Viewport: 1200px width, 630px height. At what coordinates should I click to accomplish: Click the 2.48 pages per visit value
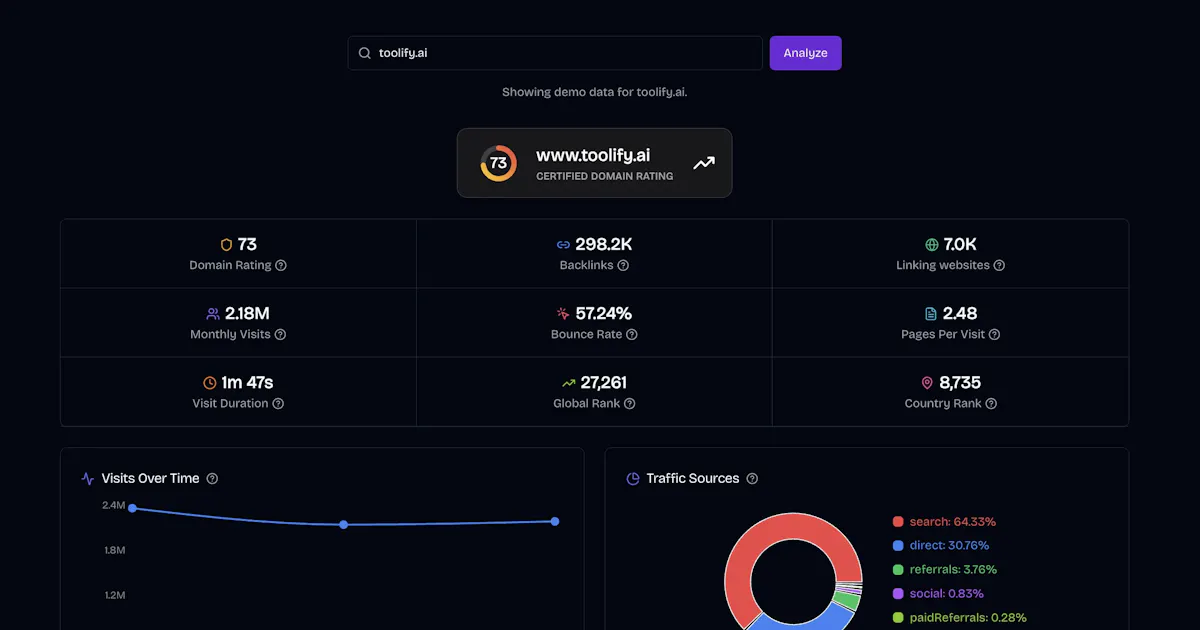960,313
